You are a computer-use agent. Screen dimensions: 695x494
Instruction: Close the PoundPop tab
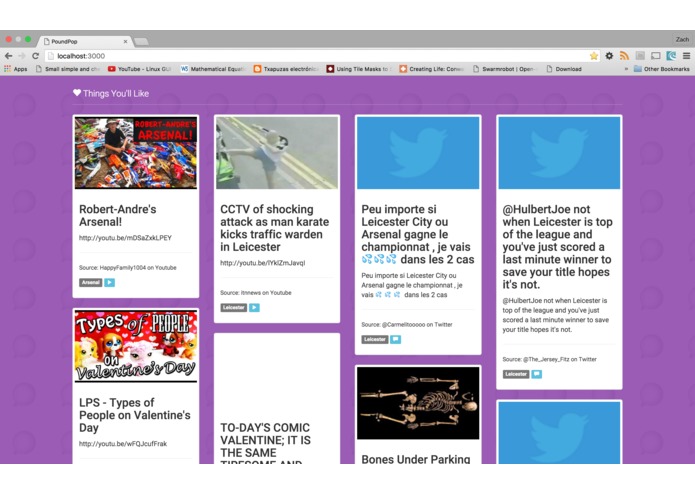click(125, 41)
